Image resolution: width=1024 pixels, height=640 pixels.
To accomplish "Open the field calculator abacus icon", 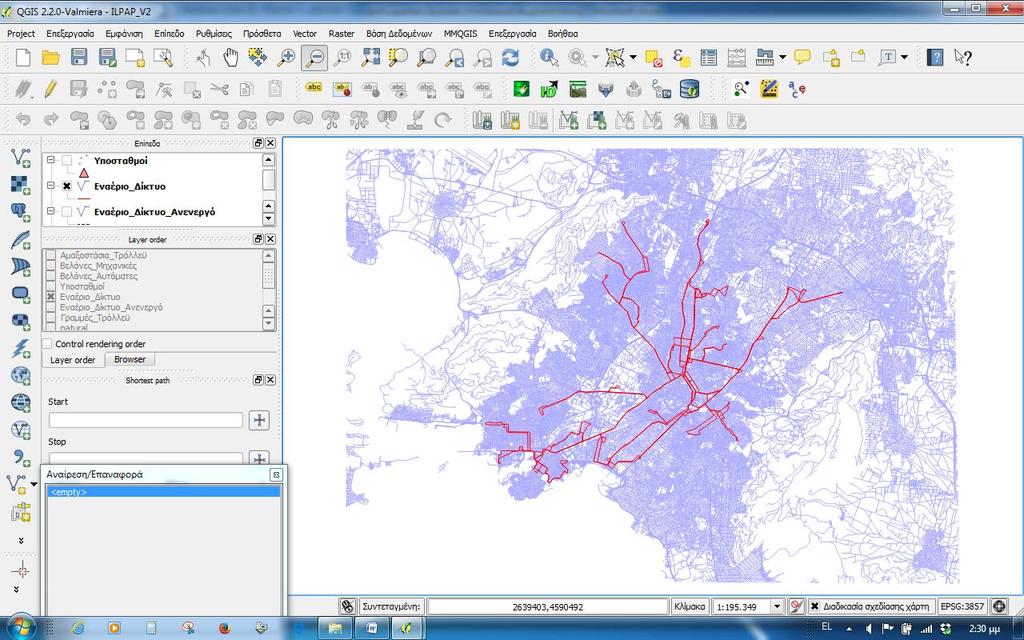I will click(737, 57).
